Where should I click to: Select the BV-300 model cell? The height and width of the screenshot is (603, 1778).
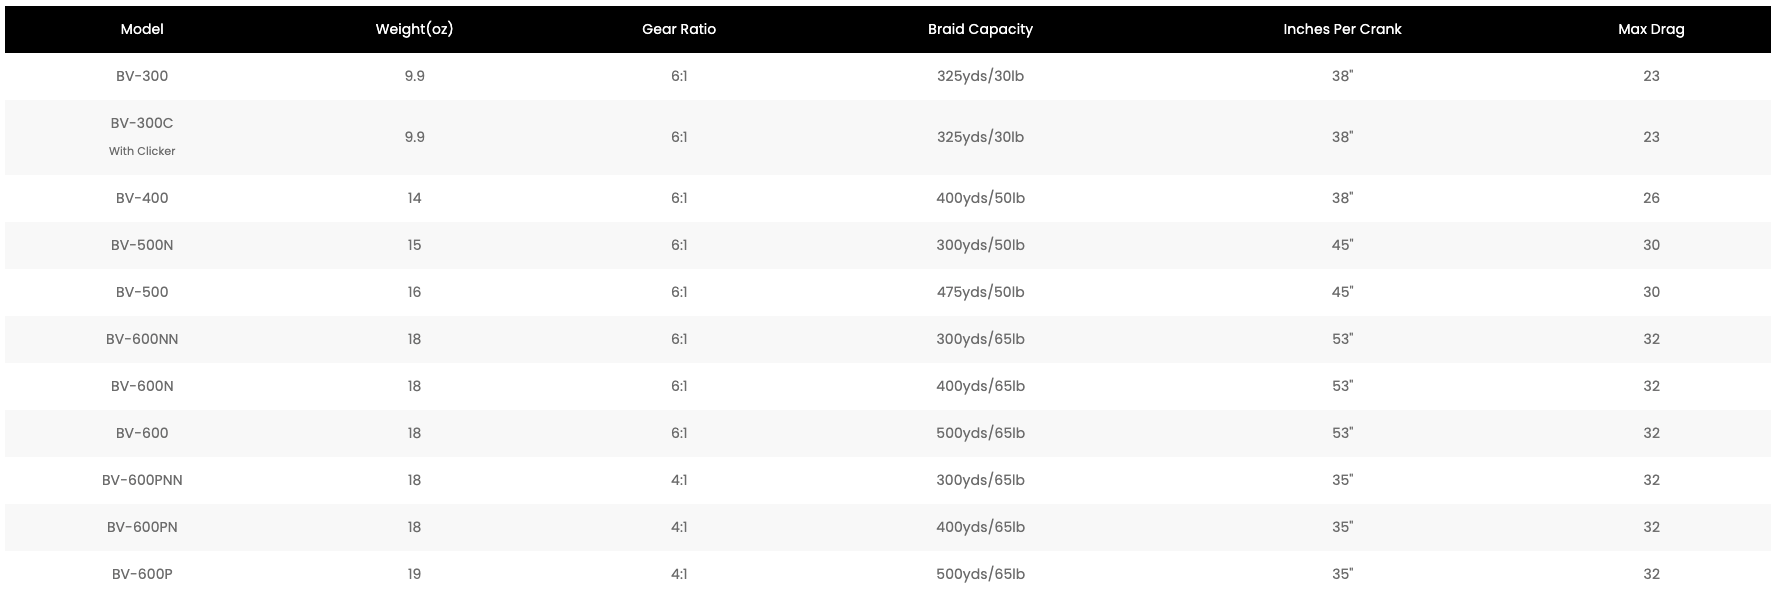point(142,76)
